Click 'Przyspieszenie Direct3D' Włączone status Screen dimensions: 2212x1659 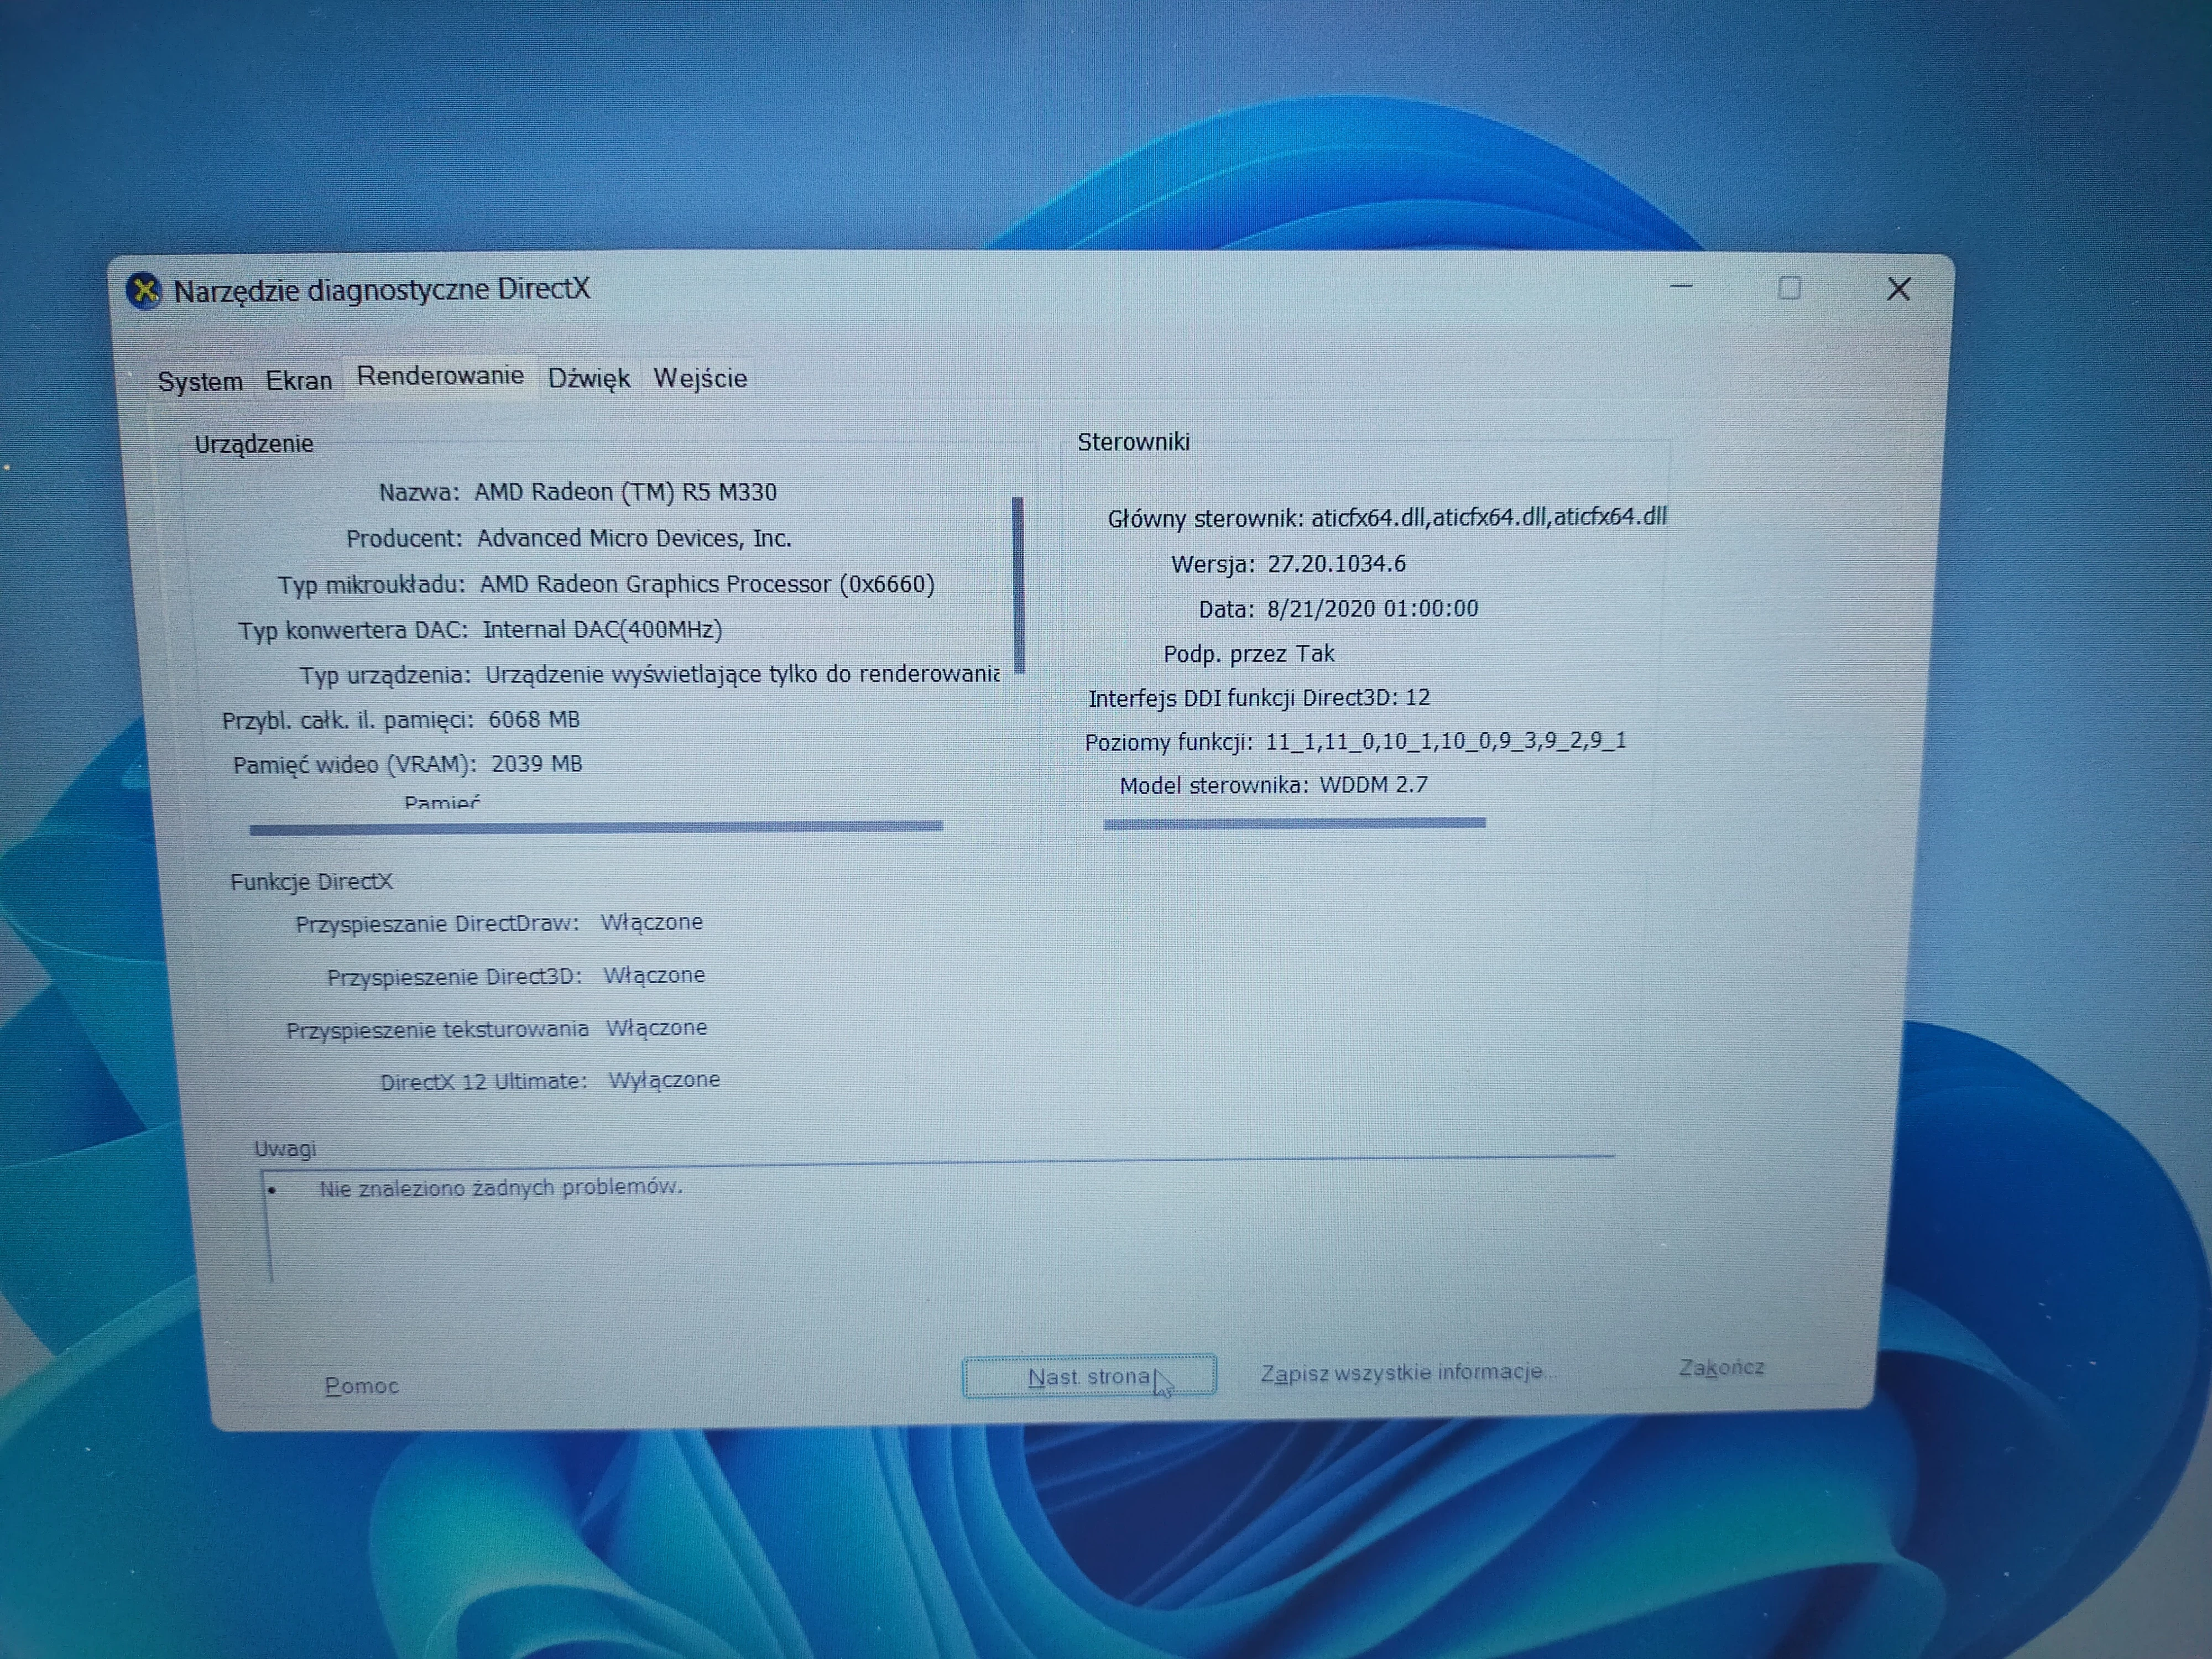pyautogui.click(x=653, y=975)
